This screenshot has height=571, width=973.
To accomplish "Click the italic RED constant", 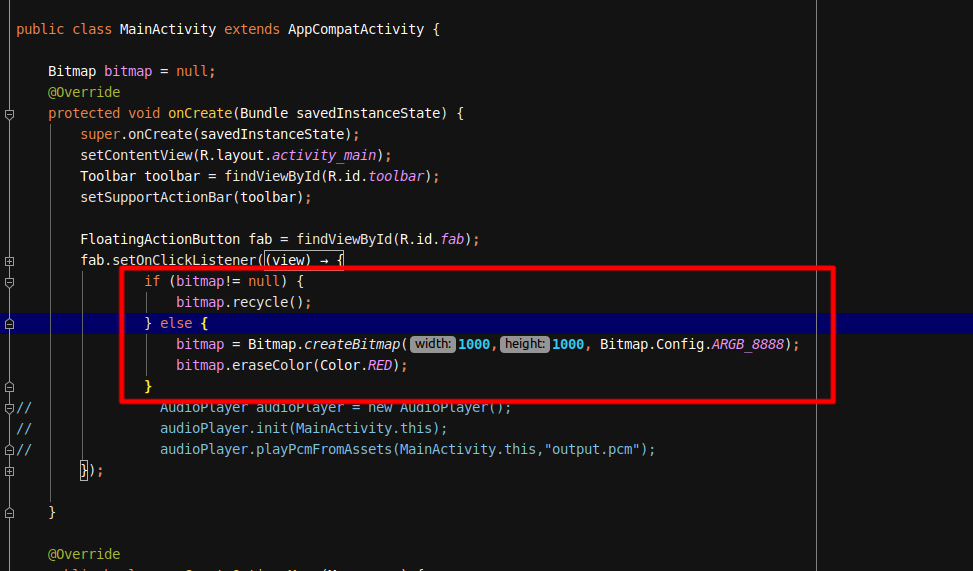I will pyautogui.click(x=380, y=366).
